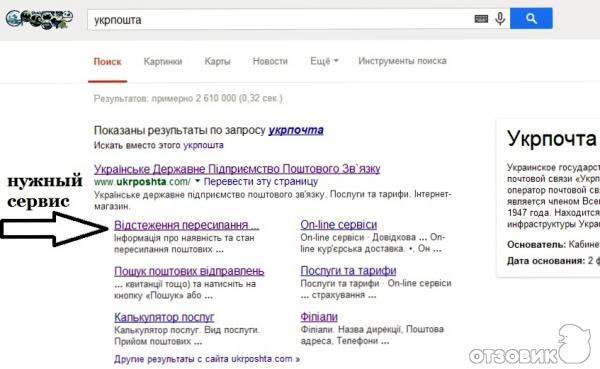
Task: Click the green URL www.ukrposhta.com/
Action: (142, 181)
